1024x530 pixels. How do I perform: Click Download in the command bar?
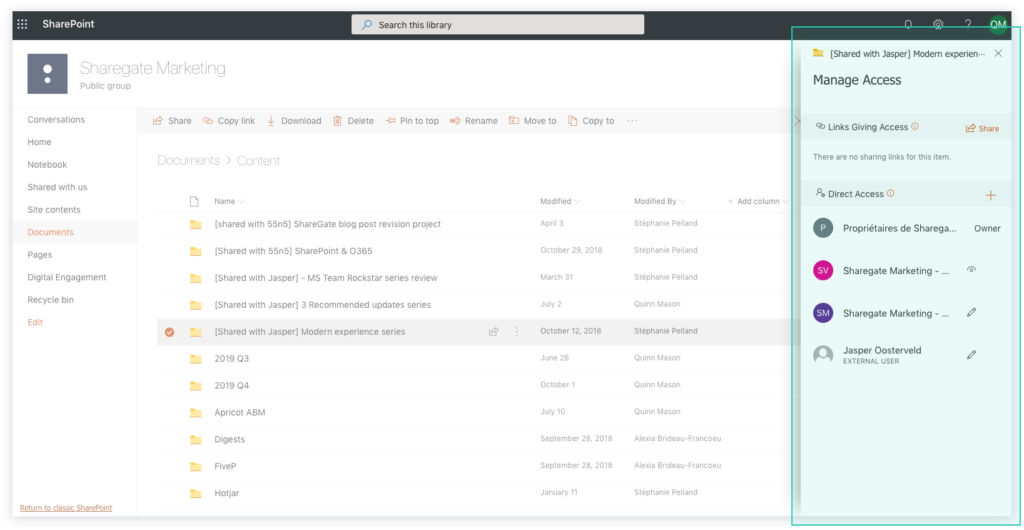294,121
